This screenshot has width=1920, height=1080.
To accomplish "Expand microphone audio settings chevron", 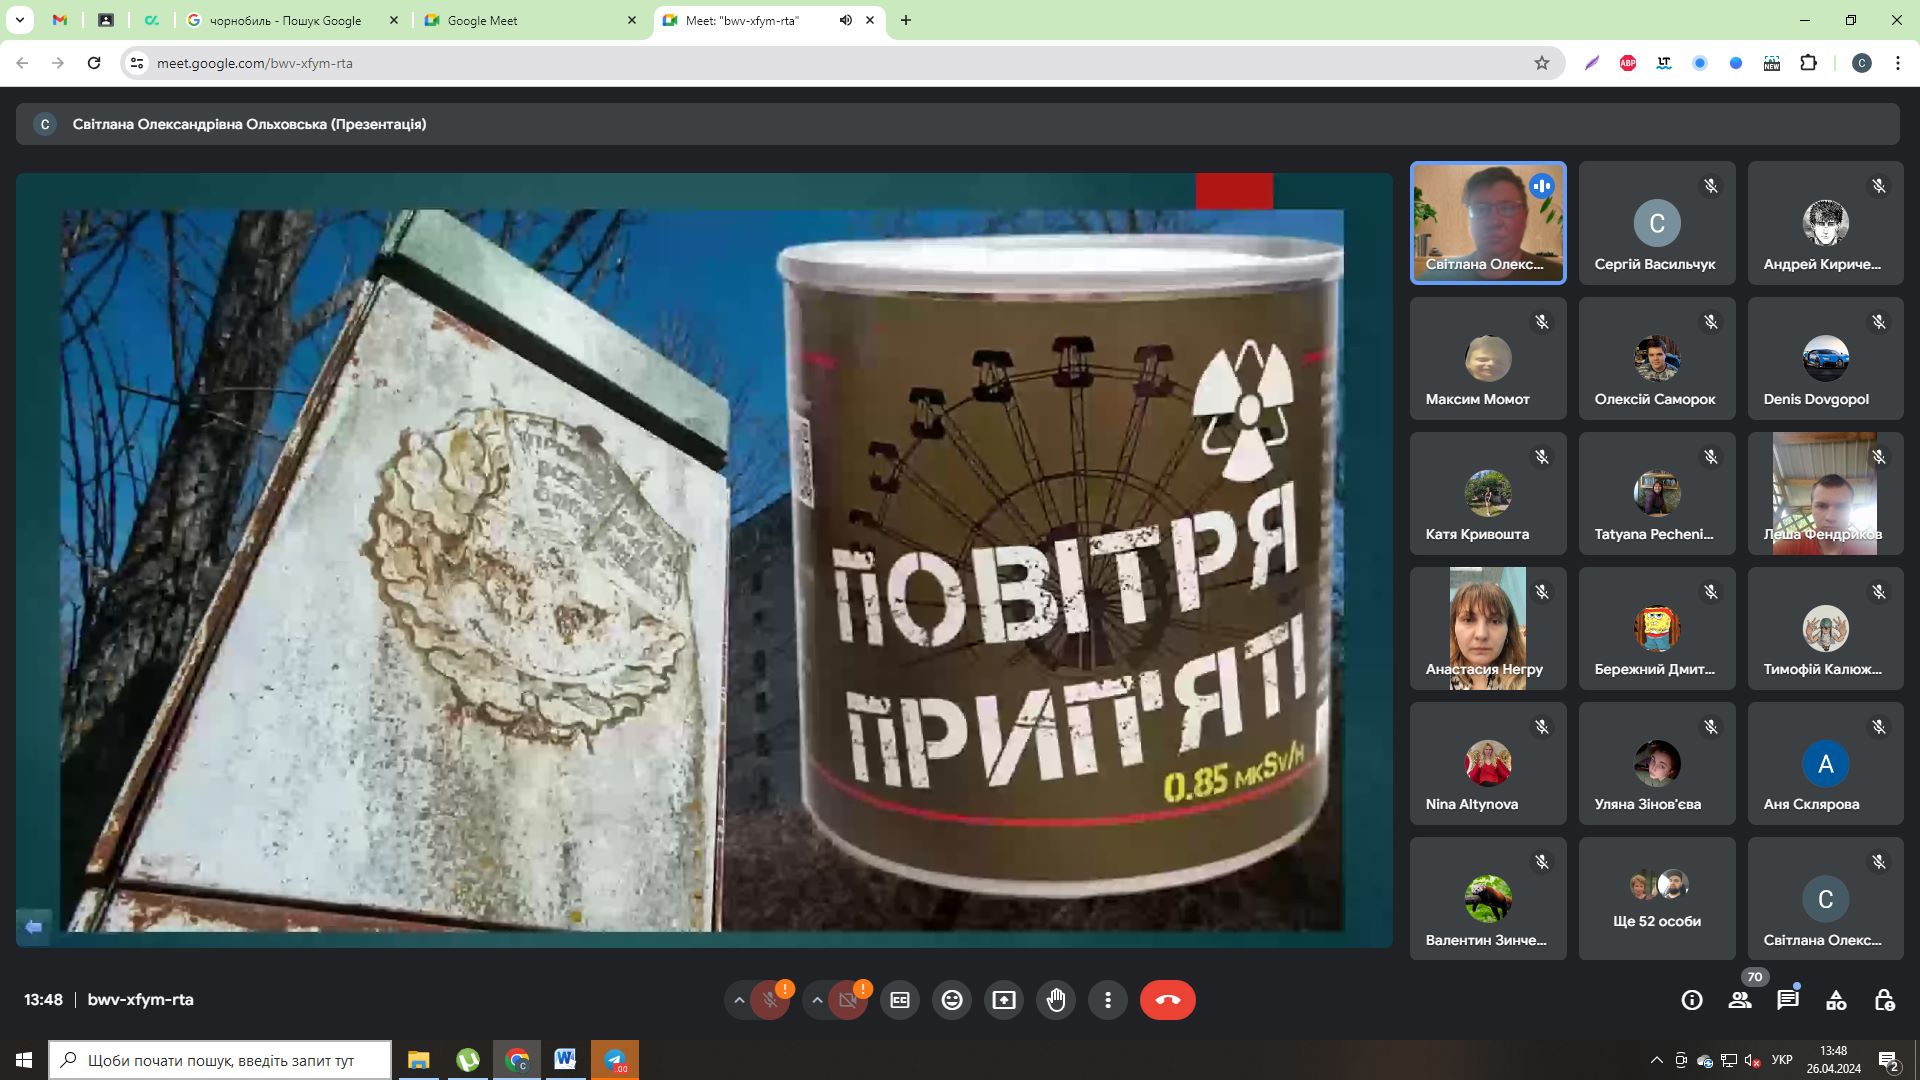I will 739,1000.
